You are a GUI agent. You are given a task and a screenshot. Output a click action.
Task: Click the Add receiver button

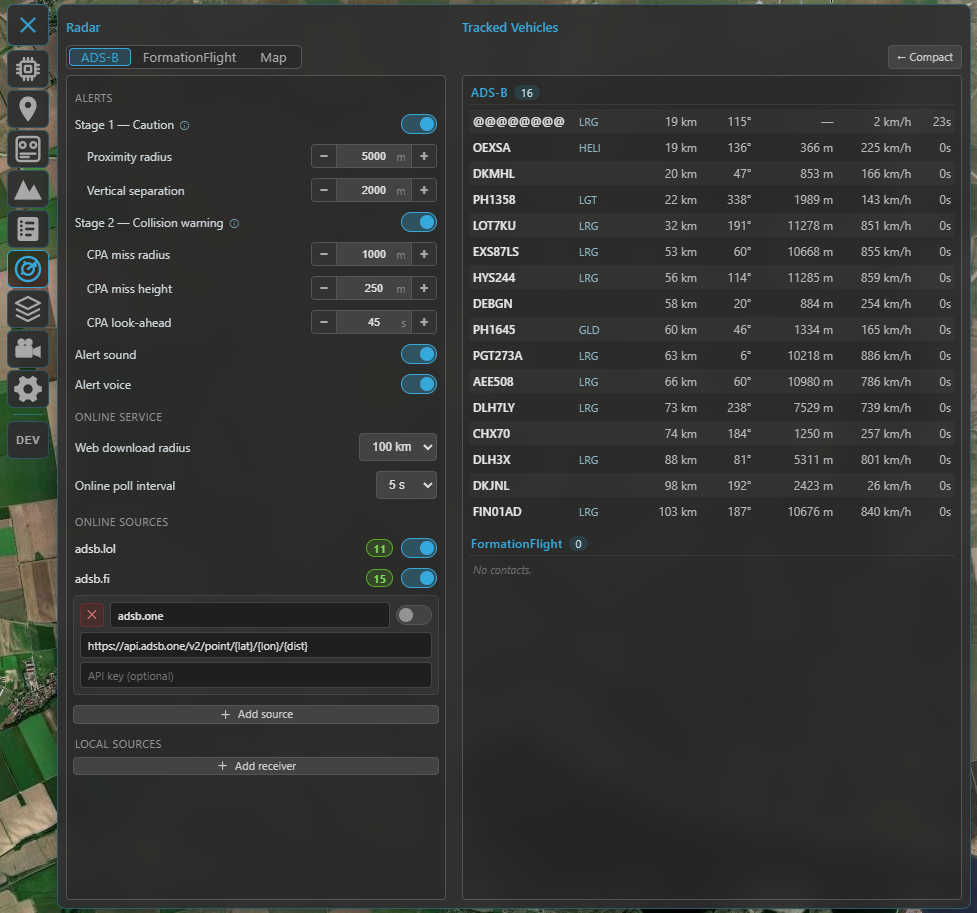click(x=256, y=766)
